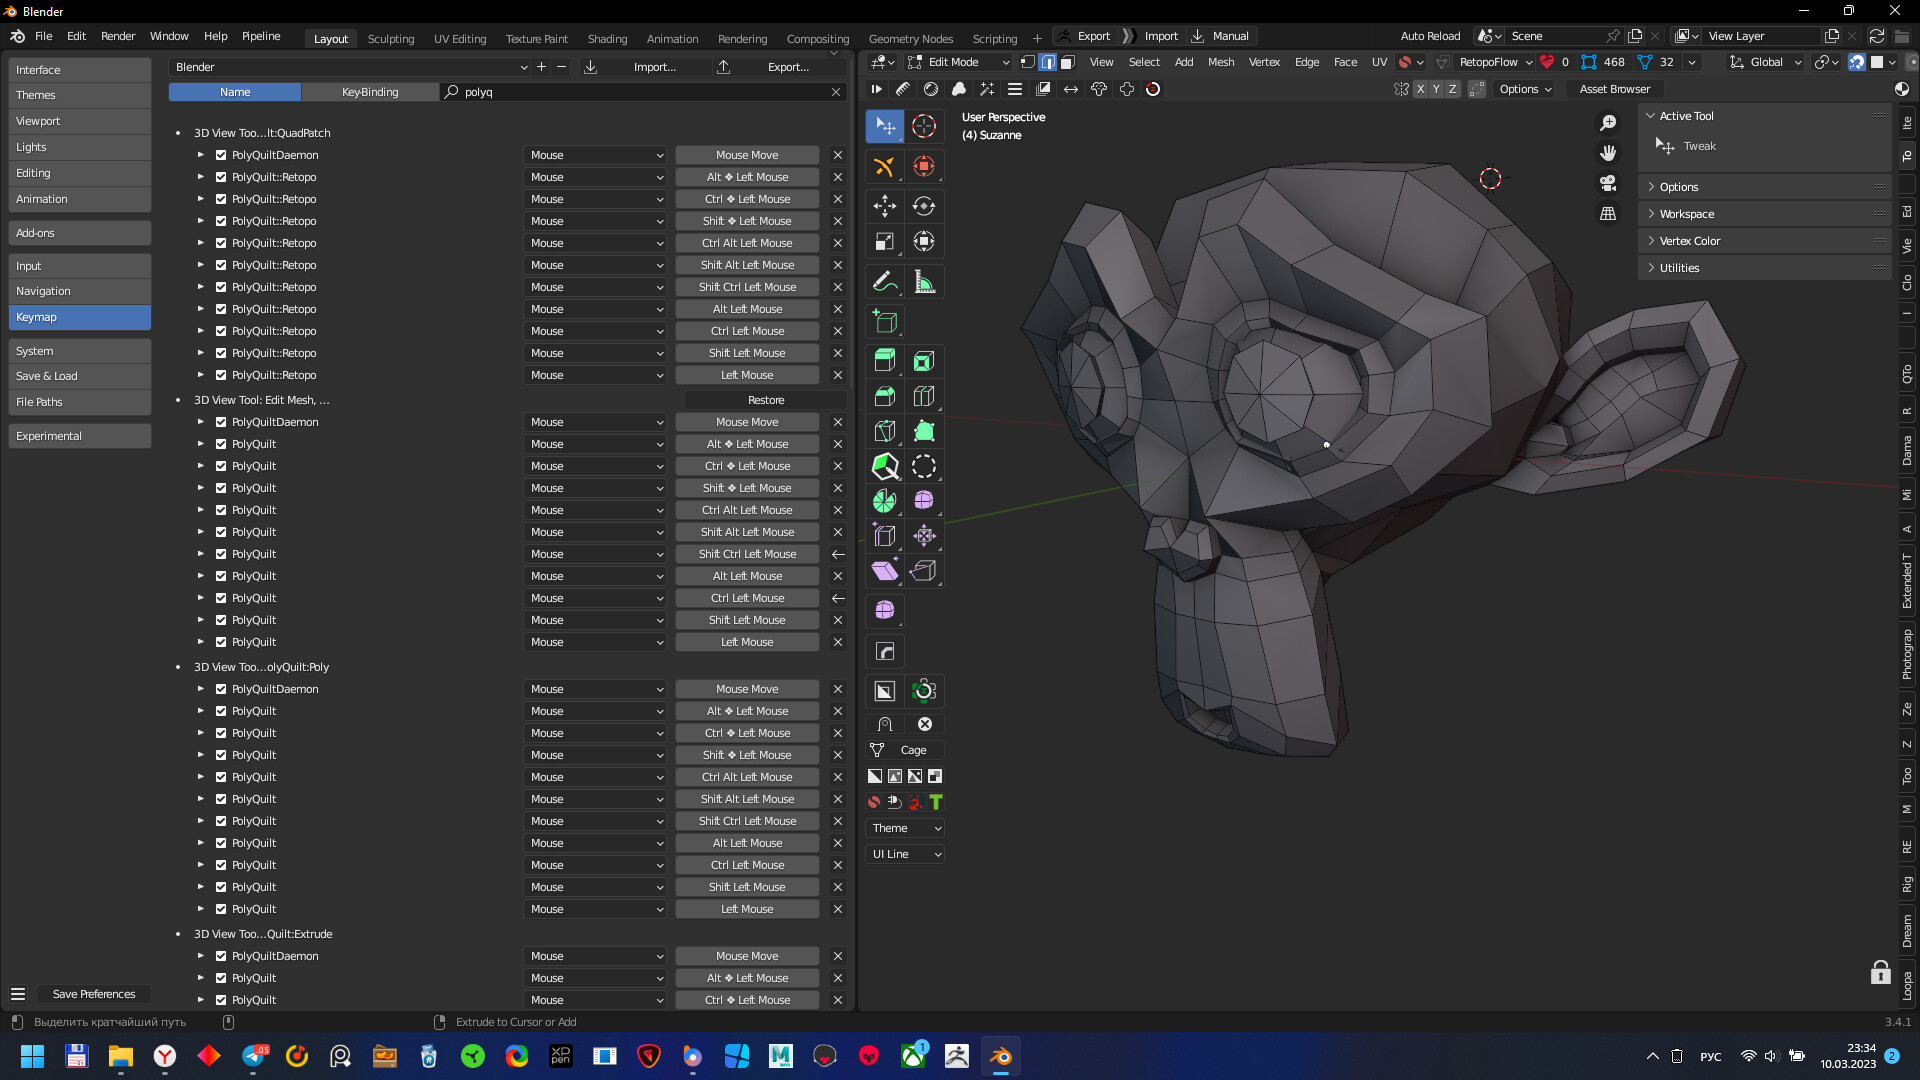Select the Move tool
1920x1080 pixels.
tap(884, 206)
